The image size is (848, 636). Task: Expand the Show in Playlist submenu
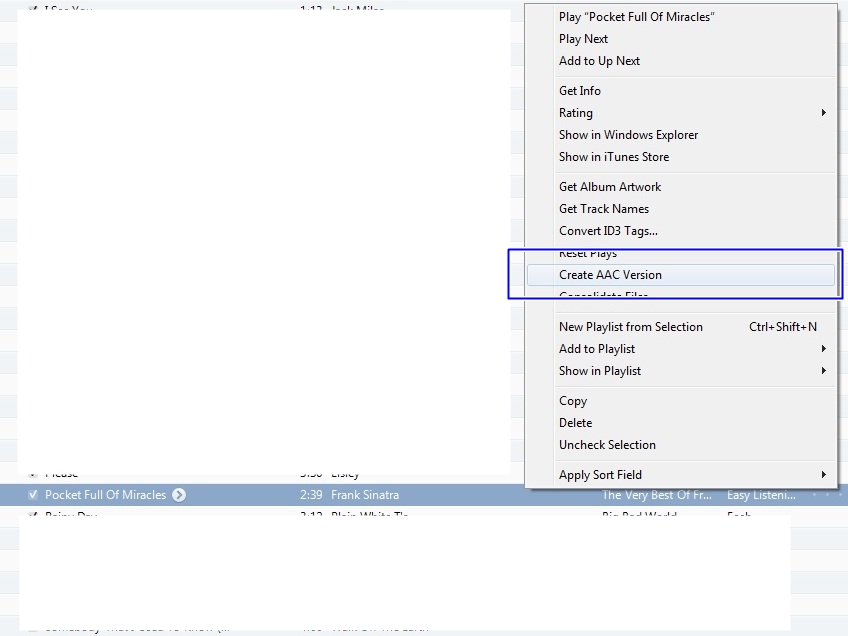tap(681, 371)
